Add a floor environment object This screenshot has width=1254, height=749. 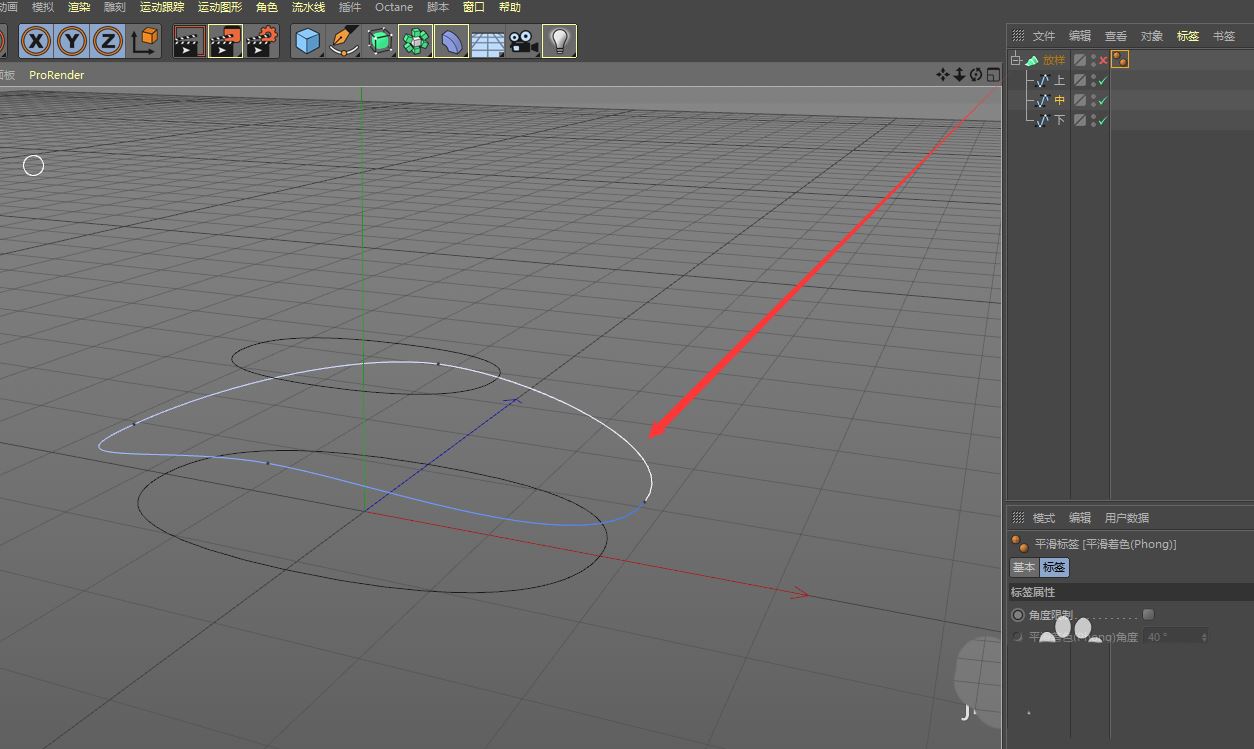[488, 41]
